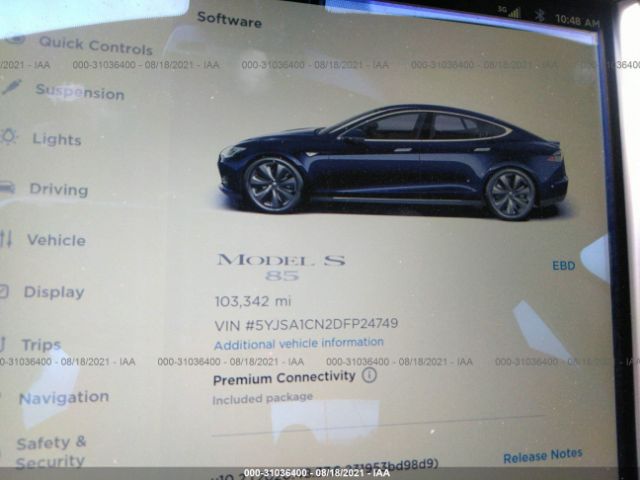Open the Display settings

pos(54,292)
